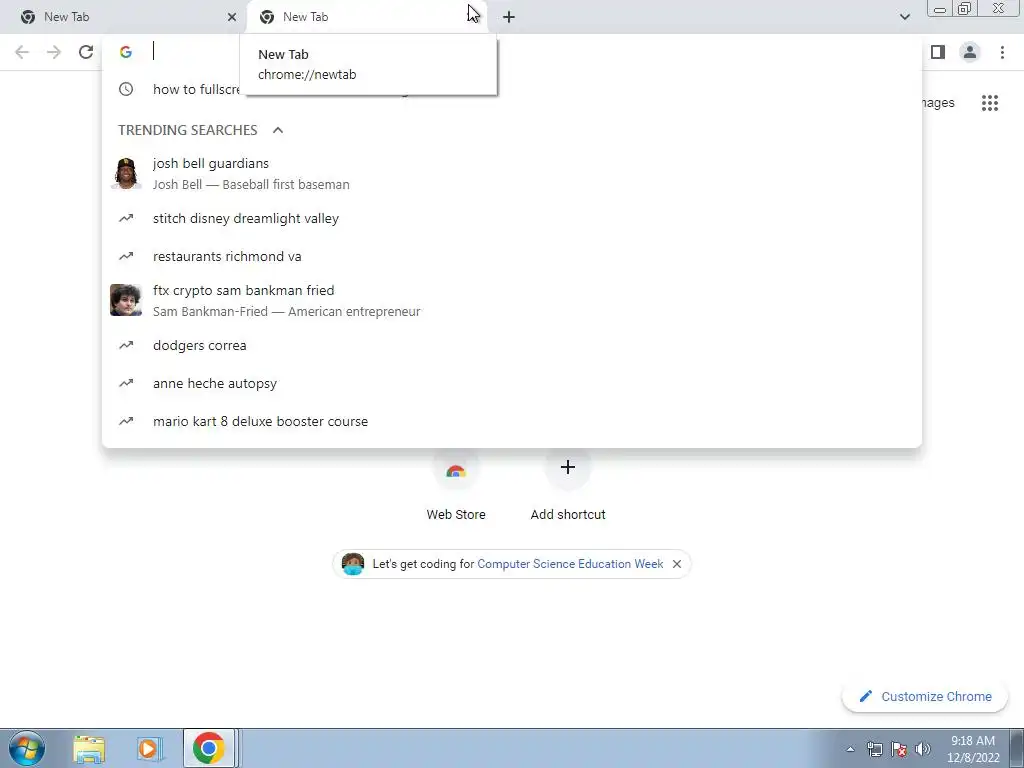Image resolution: width=1024 pixels, height=768 pixels.
Task: Click the Sam Bankman-Fried thumbnail photo
Action: [126, 300]
